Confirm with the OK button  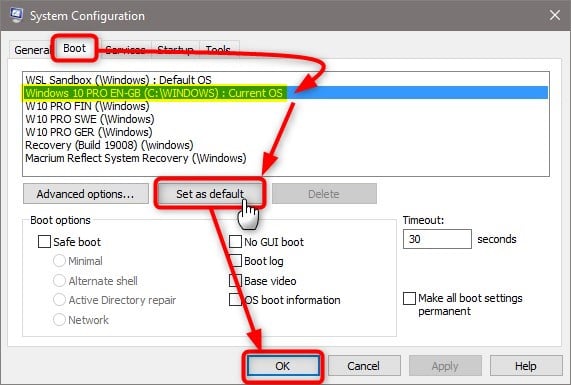tap(283, 366)
